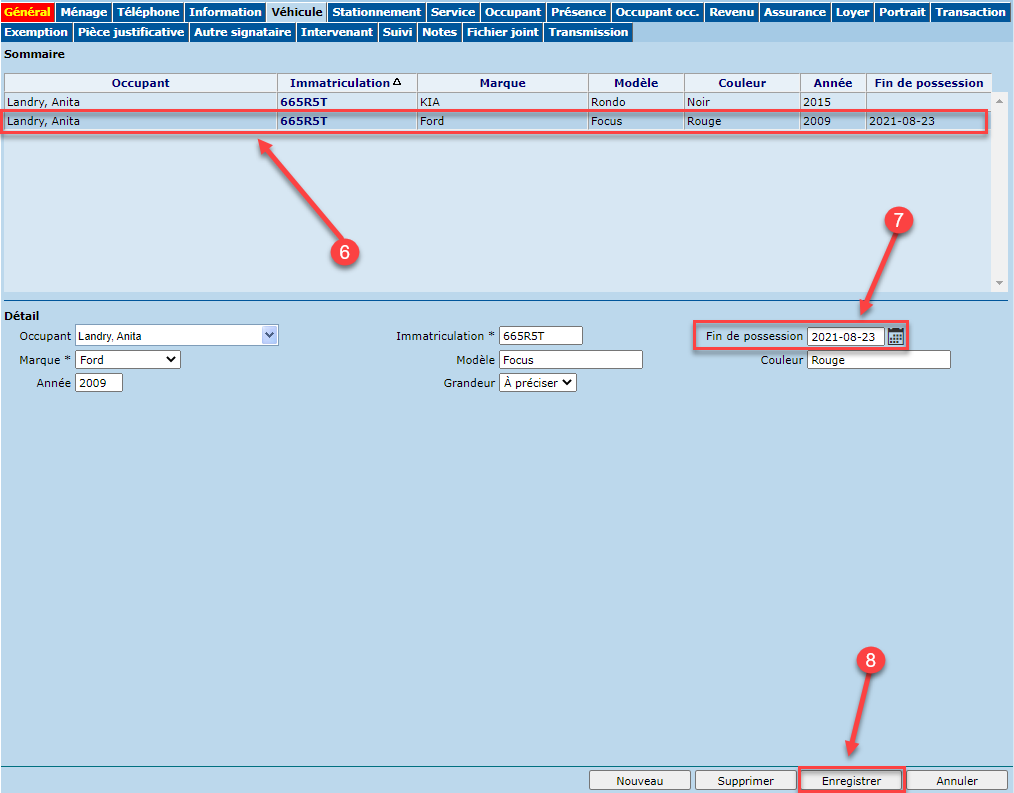Open the Grandeur dropdown
The width and height of the screenshot is (1014, 793).
[538, 383]
